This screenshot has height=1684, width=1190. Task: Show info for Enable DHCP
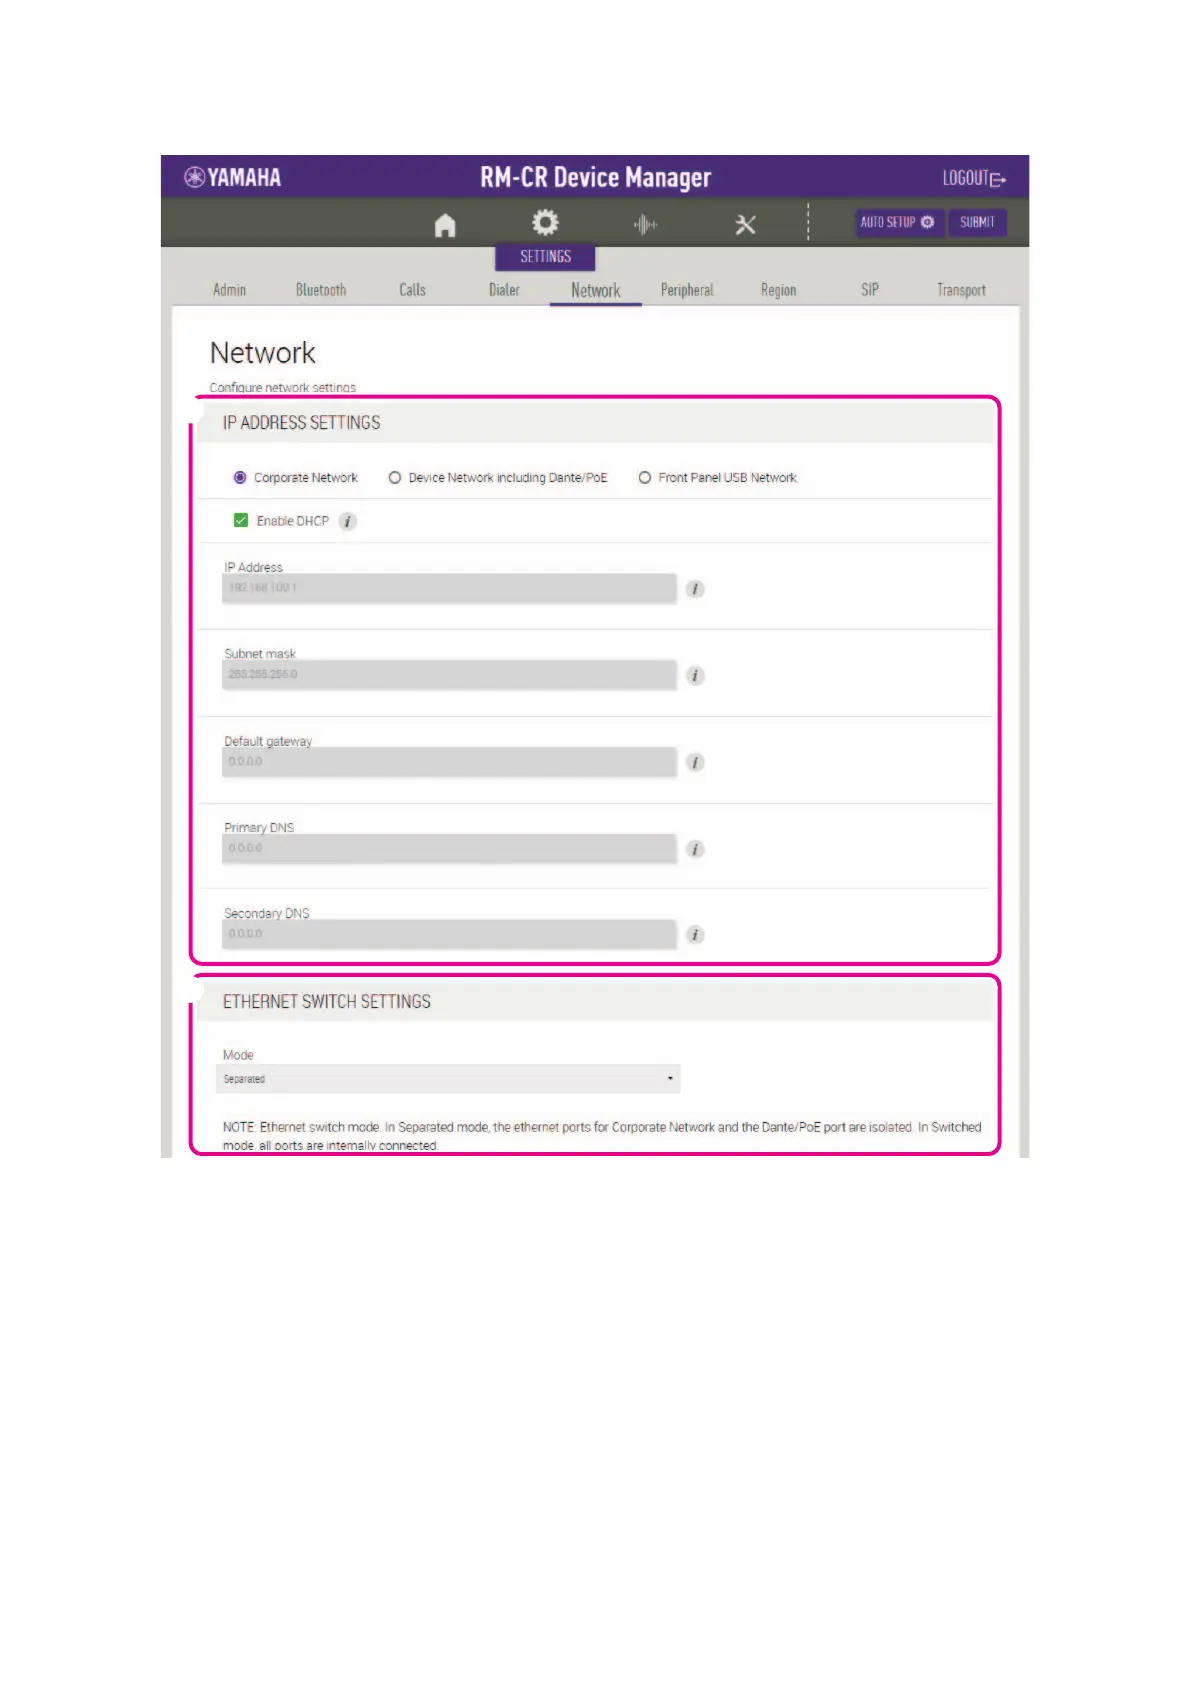click(x=347, y=521)
